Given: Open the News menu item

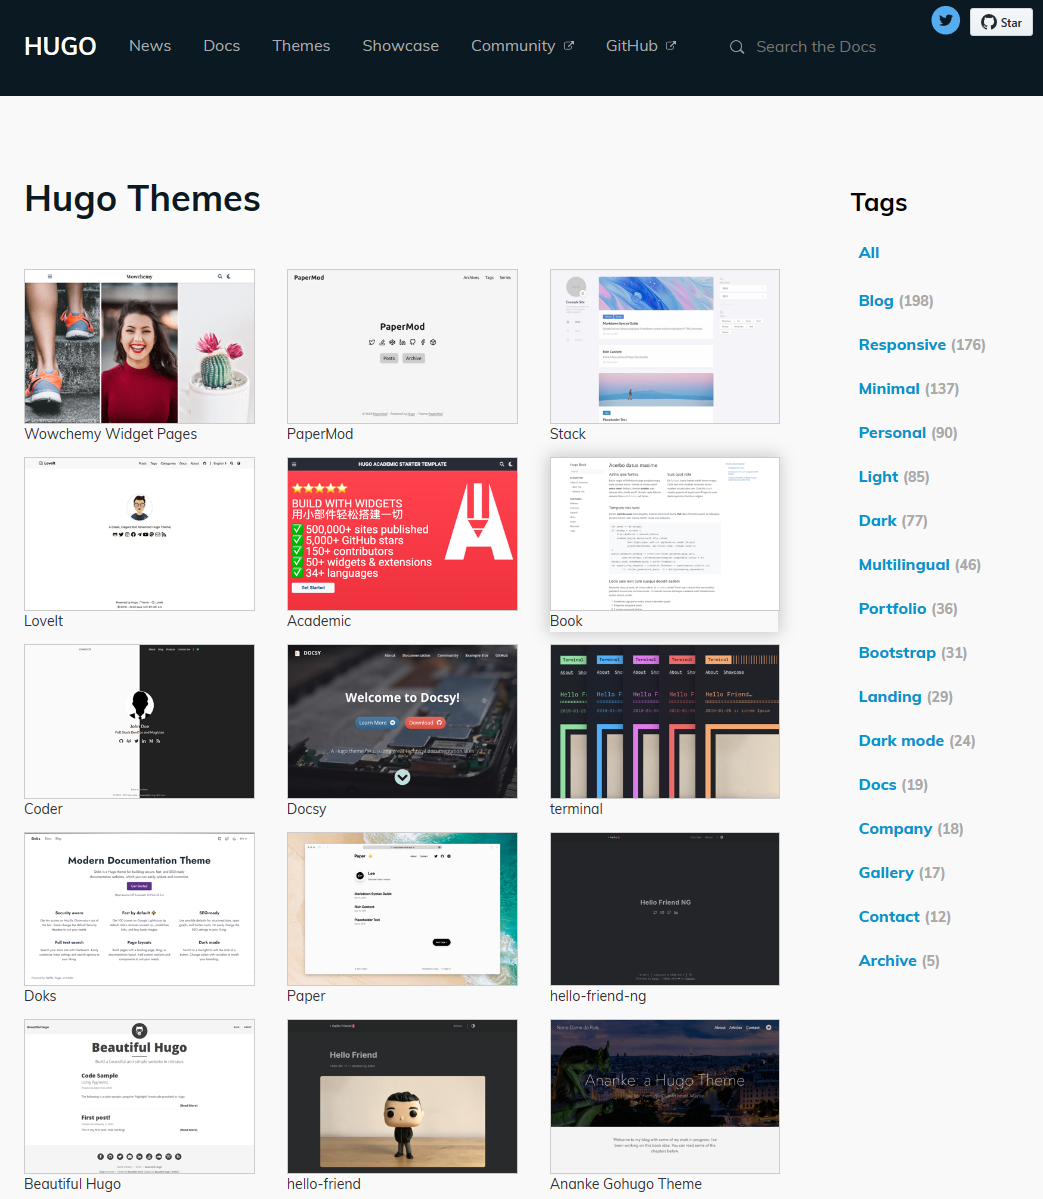Looking at the screenshot, I should click(150, 46).
